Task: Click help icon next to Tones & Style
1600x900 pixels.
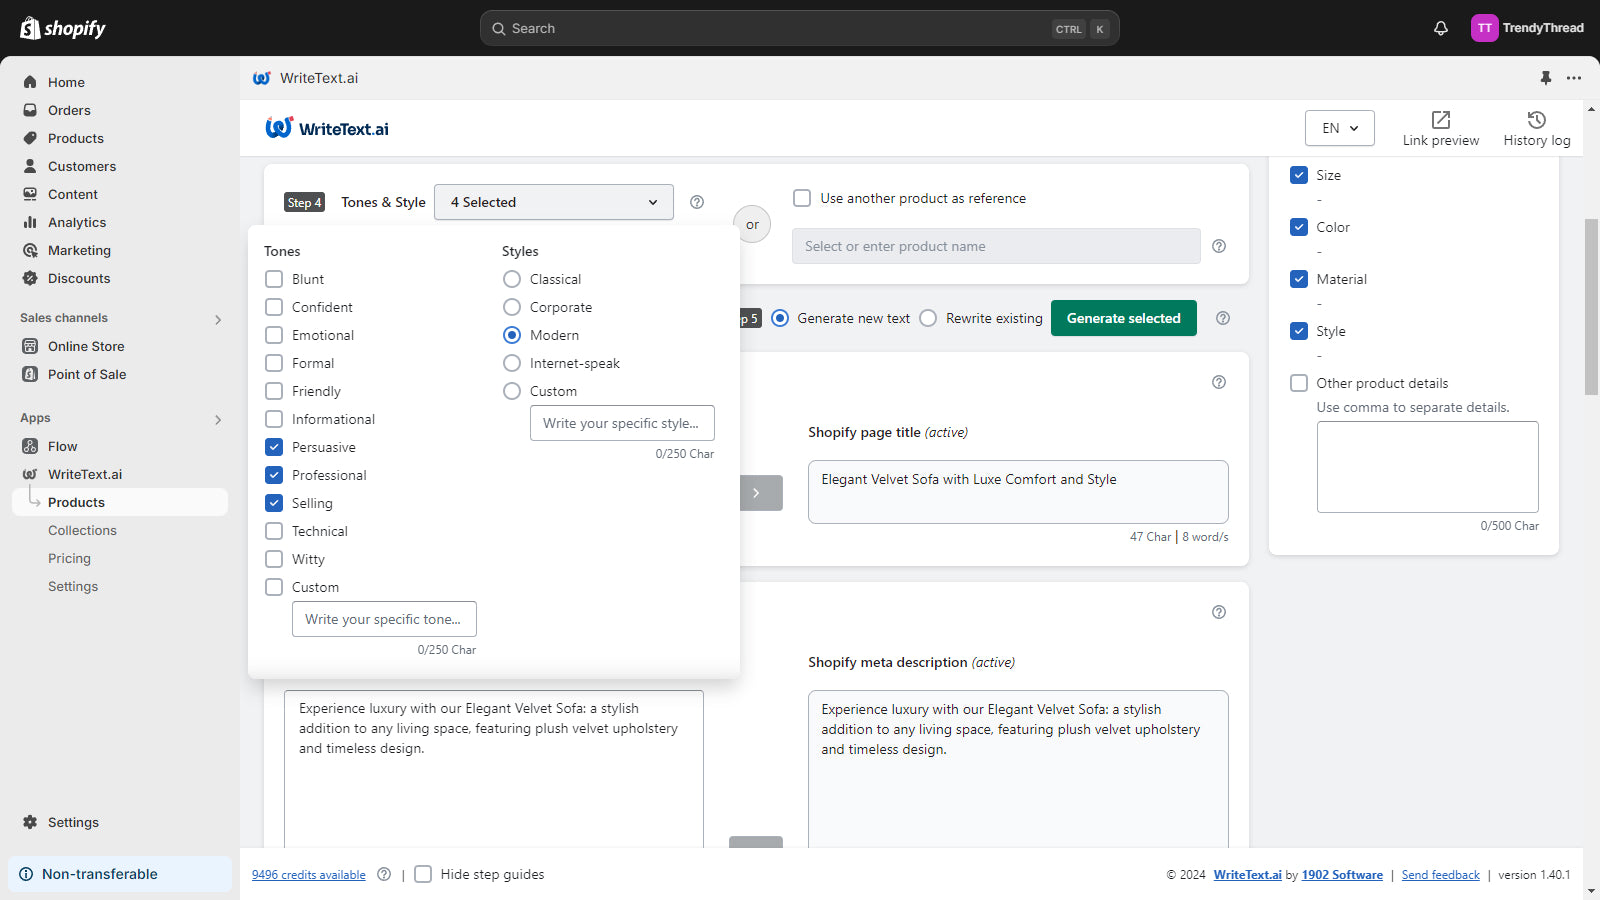Action: click(697, 202)
